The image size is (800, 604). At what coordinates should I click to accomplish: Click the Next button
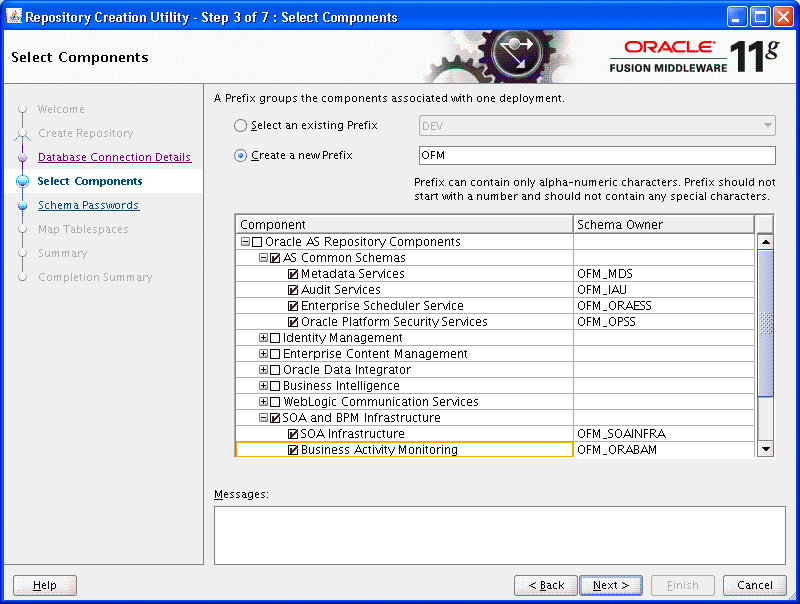click(x=611, y=585)
